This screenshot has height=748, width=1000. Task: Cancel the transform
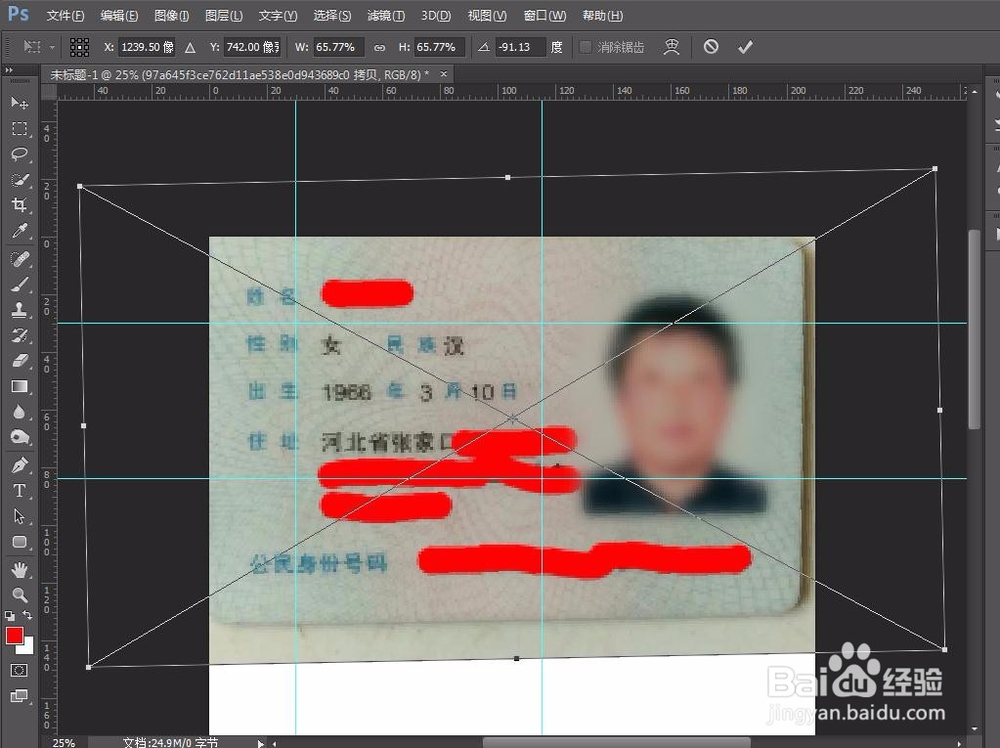(x=711, y=47)
